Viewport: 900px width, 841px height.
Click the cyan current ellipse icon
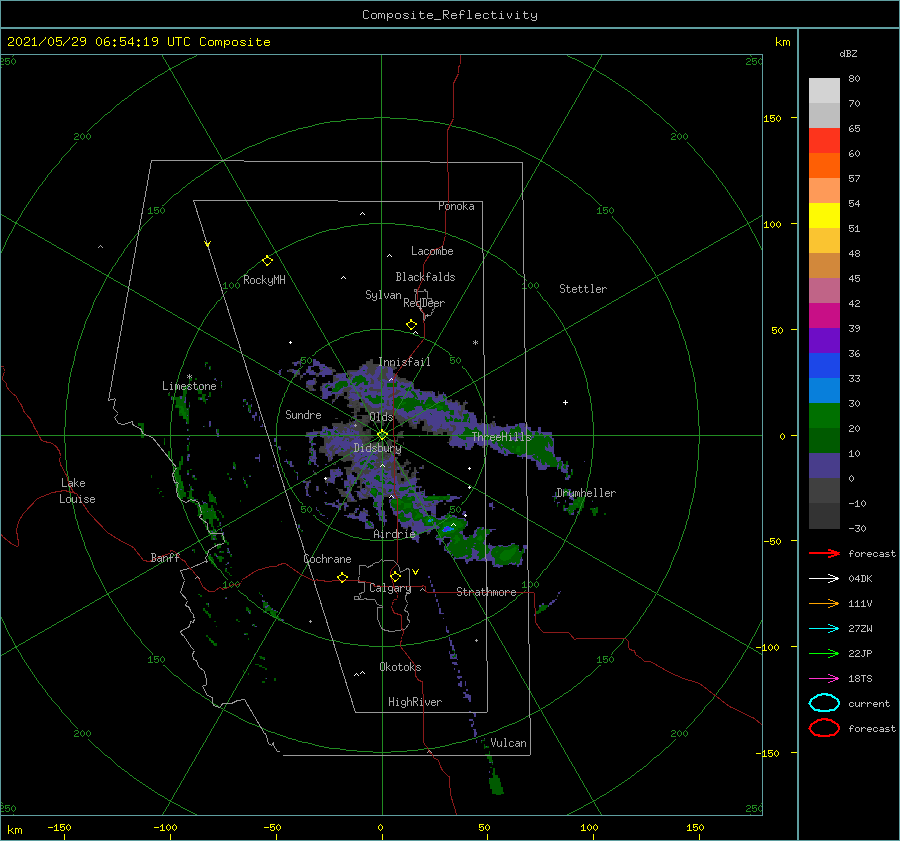[824, 703]
